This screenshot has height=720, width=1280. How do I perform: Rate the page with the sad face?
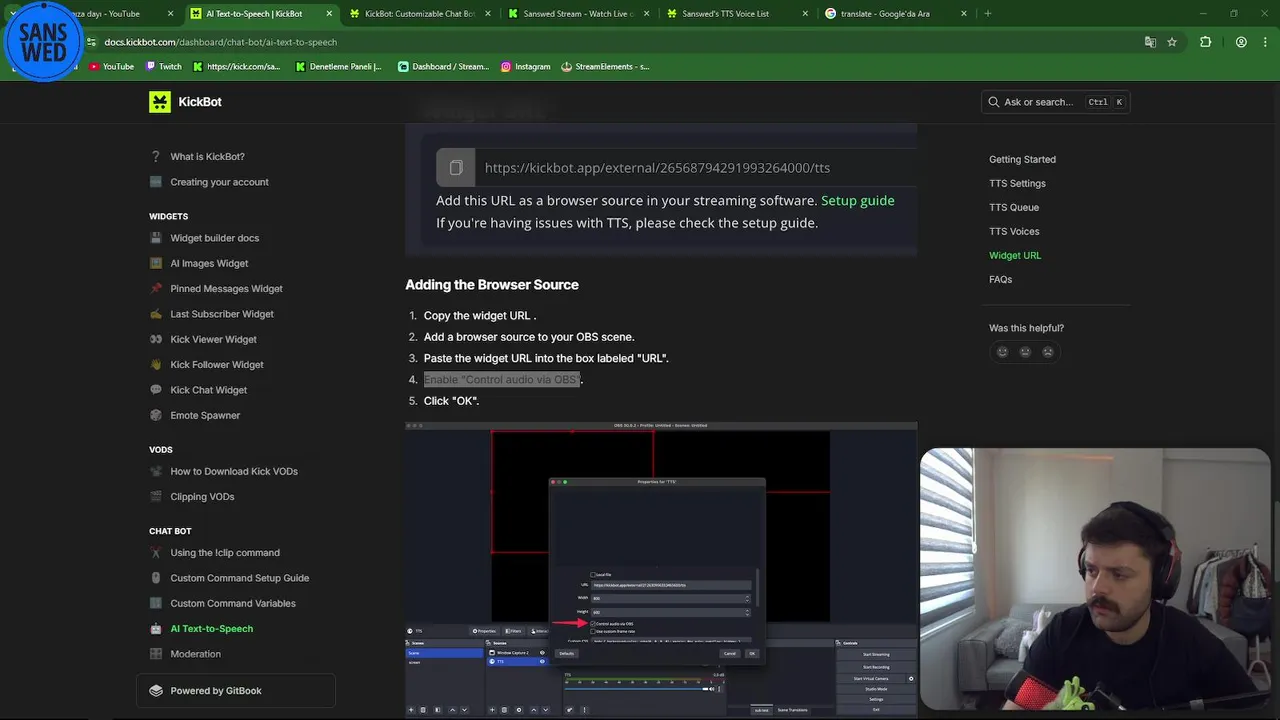1048,352
